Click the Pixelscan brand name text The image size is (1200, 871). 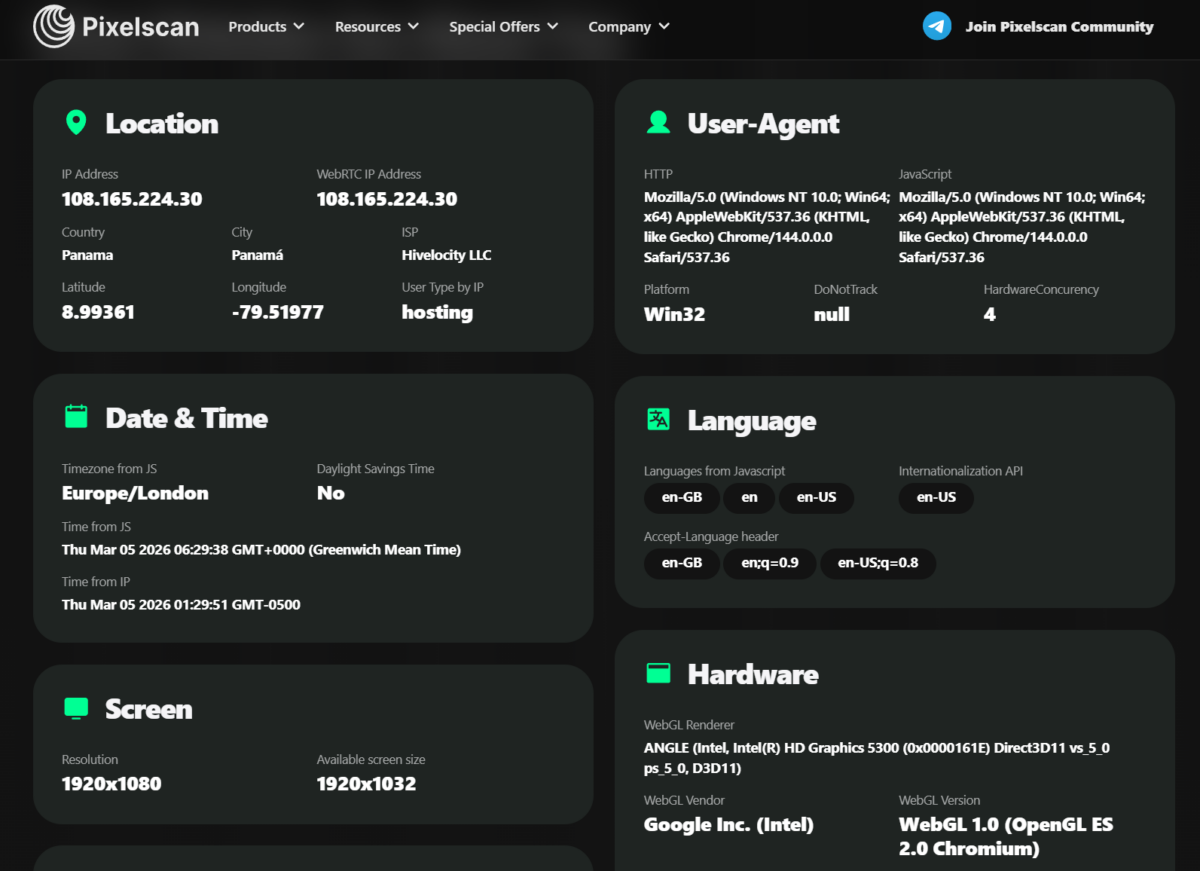(141, 27)
